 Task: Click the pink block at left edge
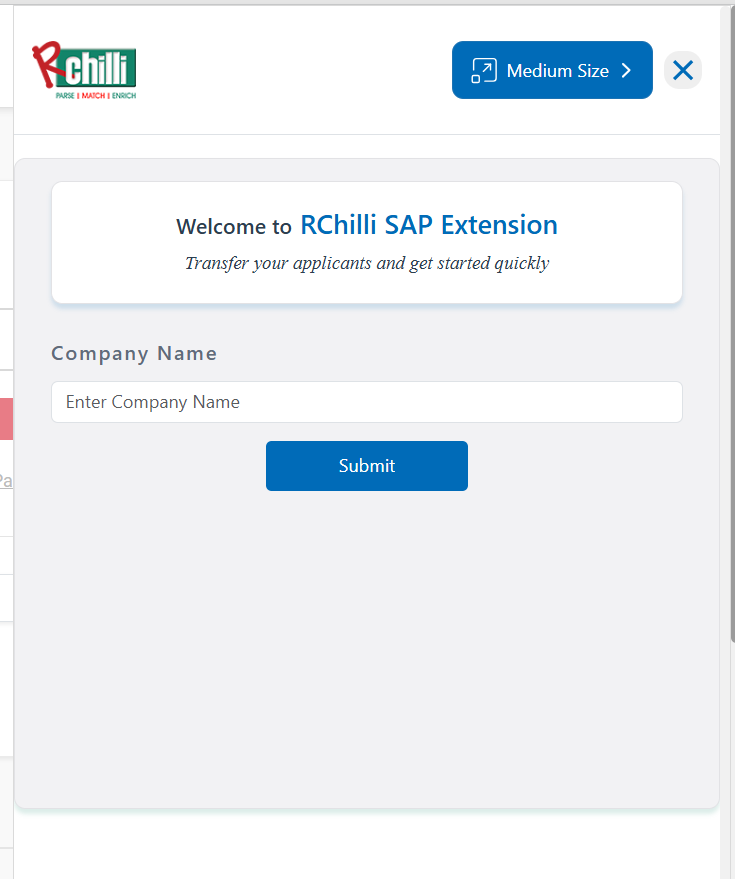click(6, 419)
